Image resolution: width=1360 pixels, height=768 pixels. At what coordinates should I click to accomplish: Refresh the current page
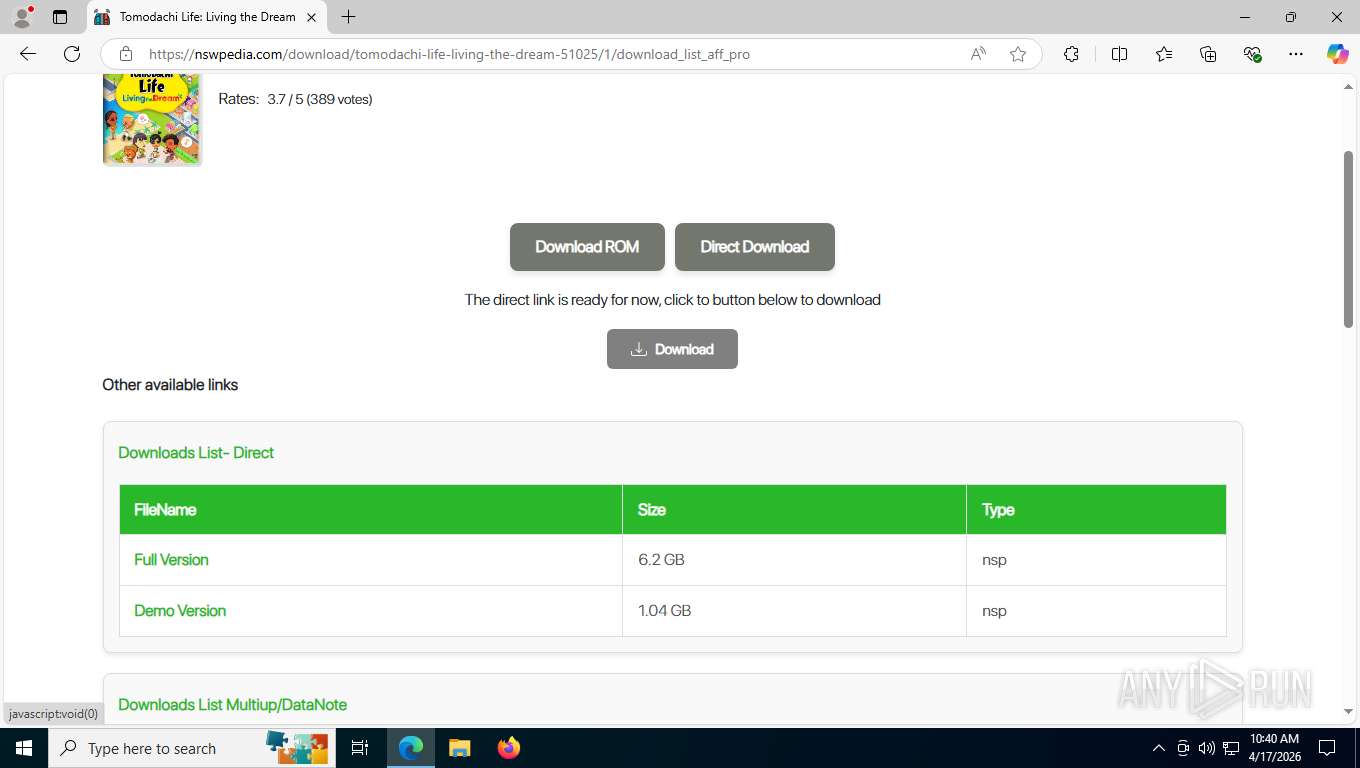tap(72, 54)
